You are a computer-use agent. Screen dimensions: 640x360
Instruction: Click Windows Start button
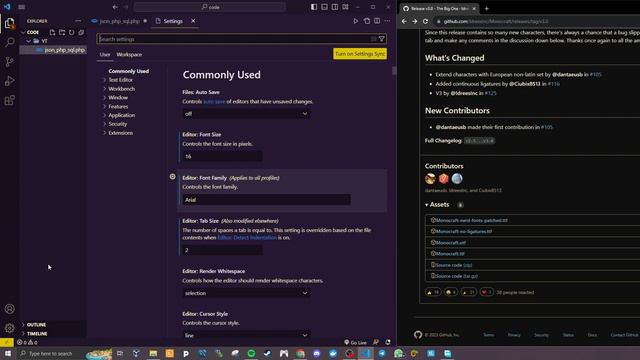click(x=8, y=353)
